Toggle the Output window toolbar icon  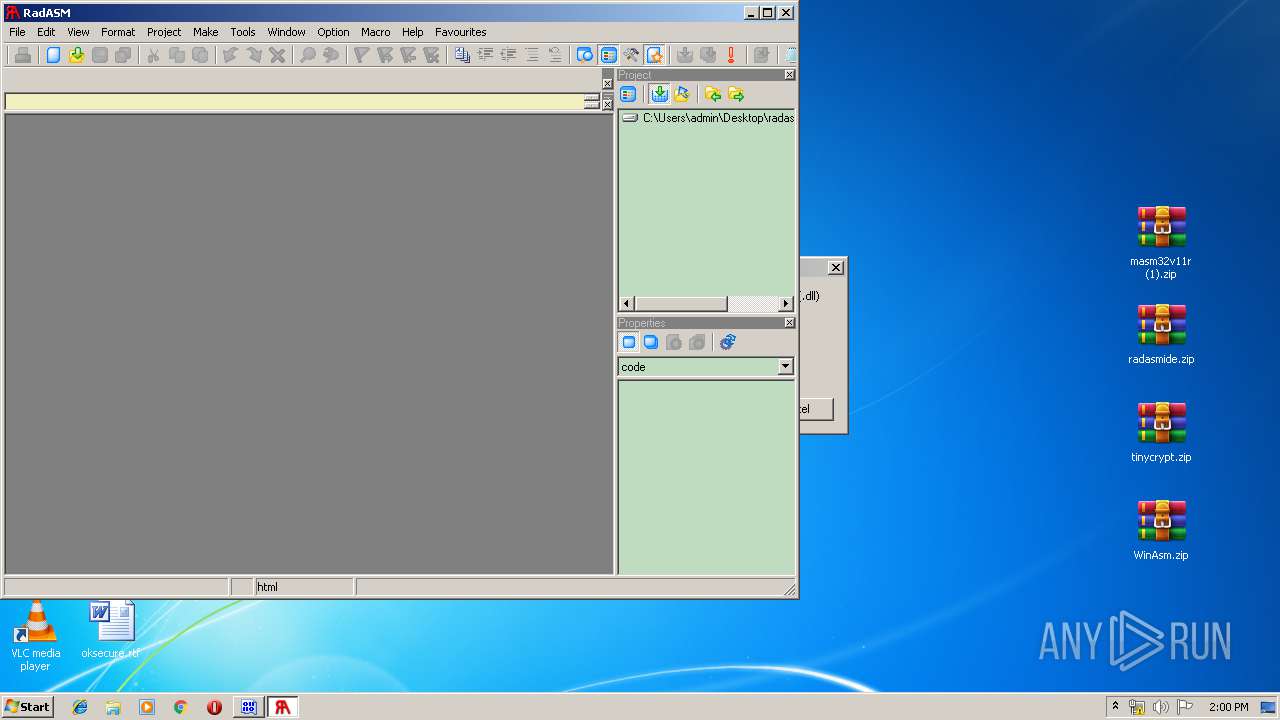click(x=585, y=55)
